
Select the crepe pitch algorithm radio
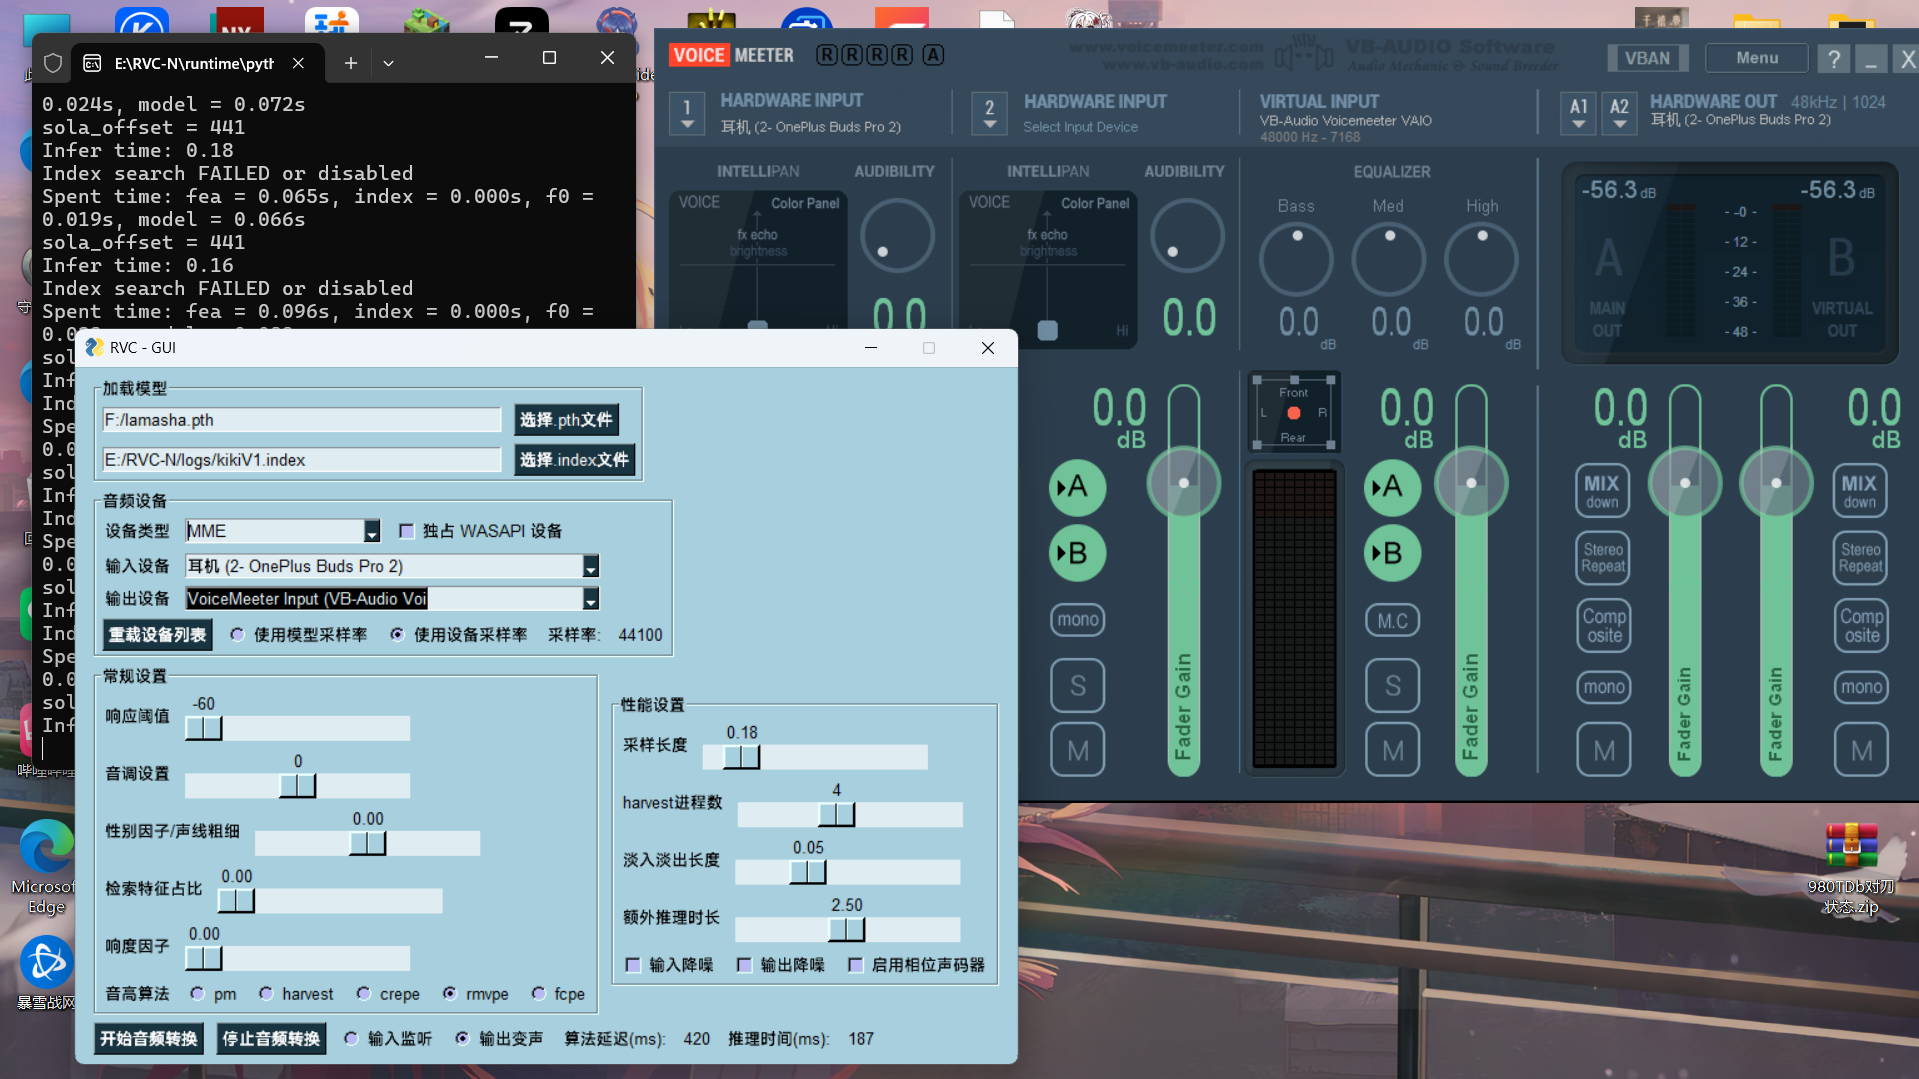[x=363, y=993]
